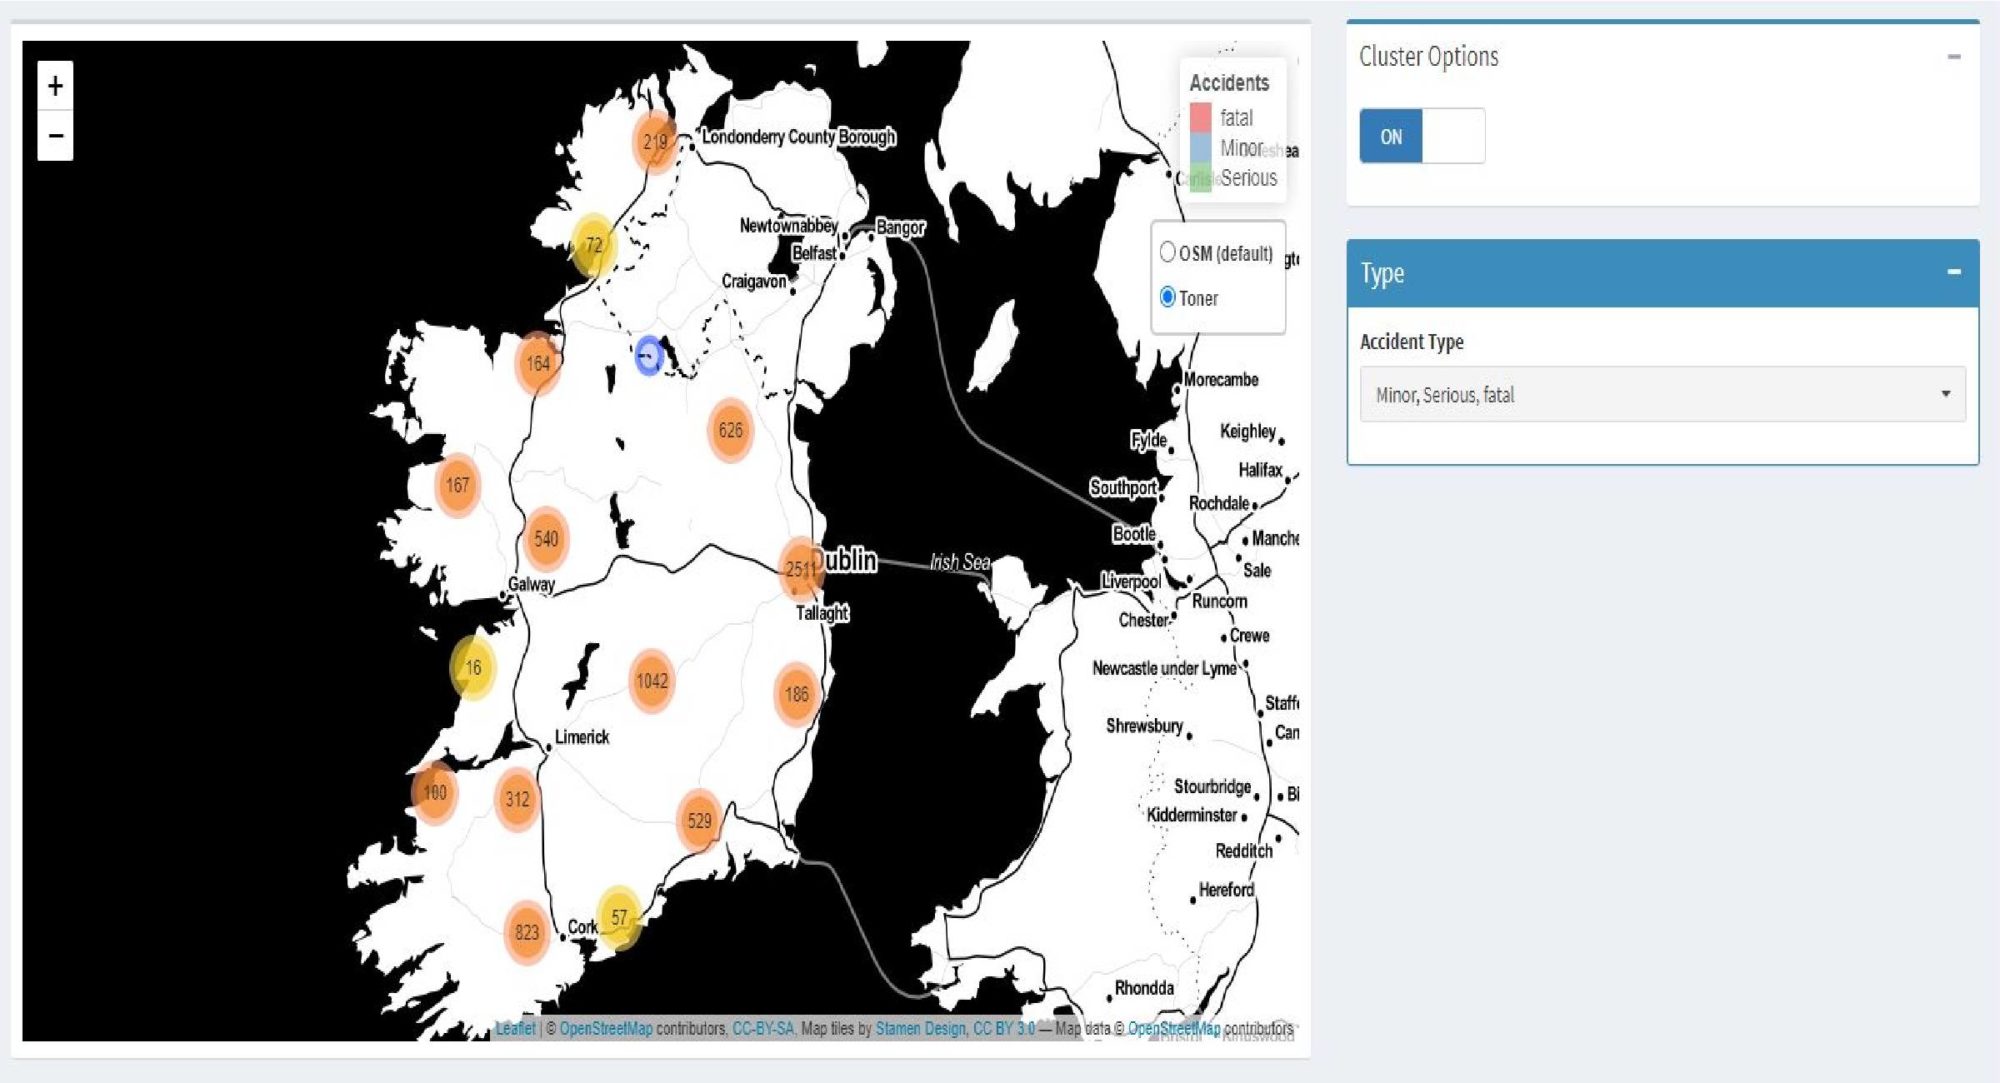This screenshot has width=2000, height=1083.
Task: Click the yellow 16 cluster marker
Action: tap(473, 667)
